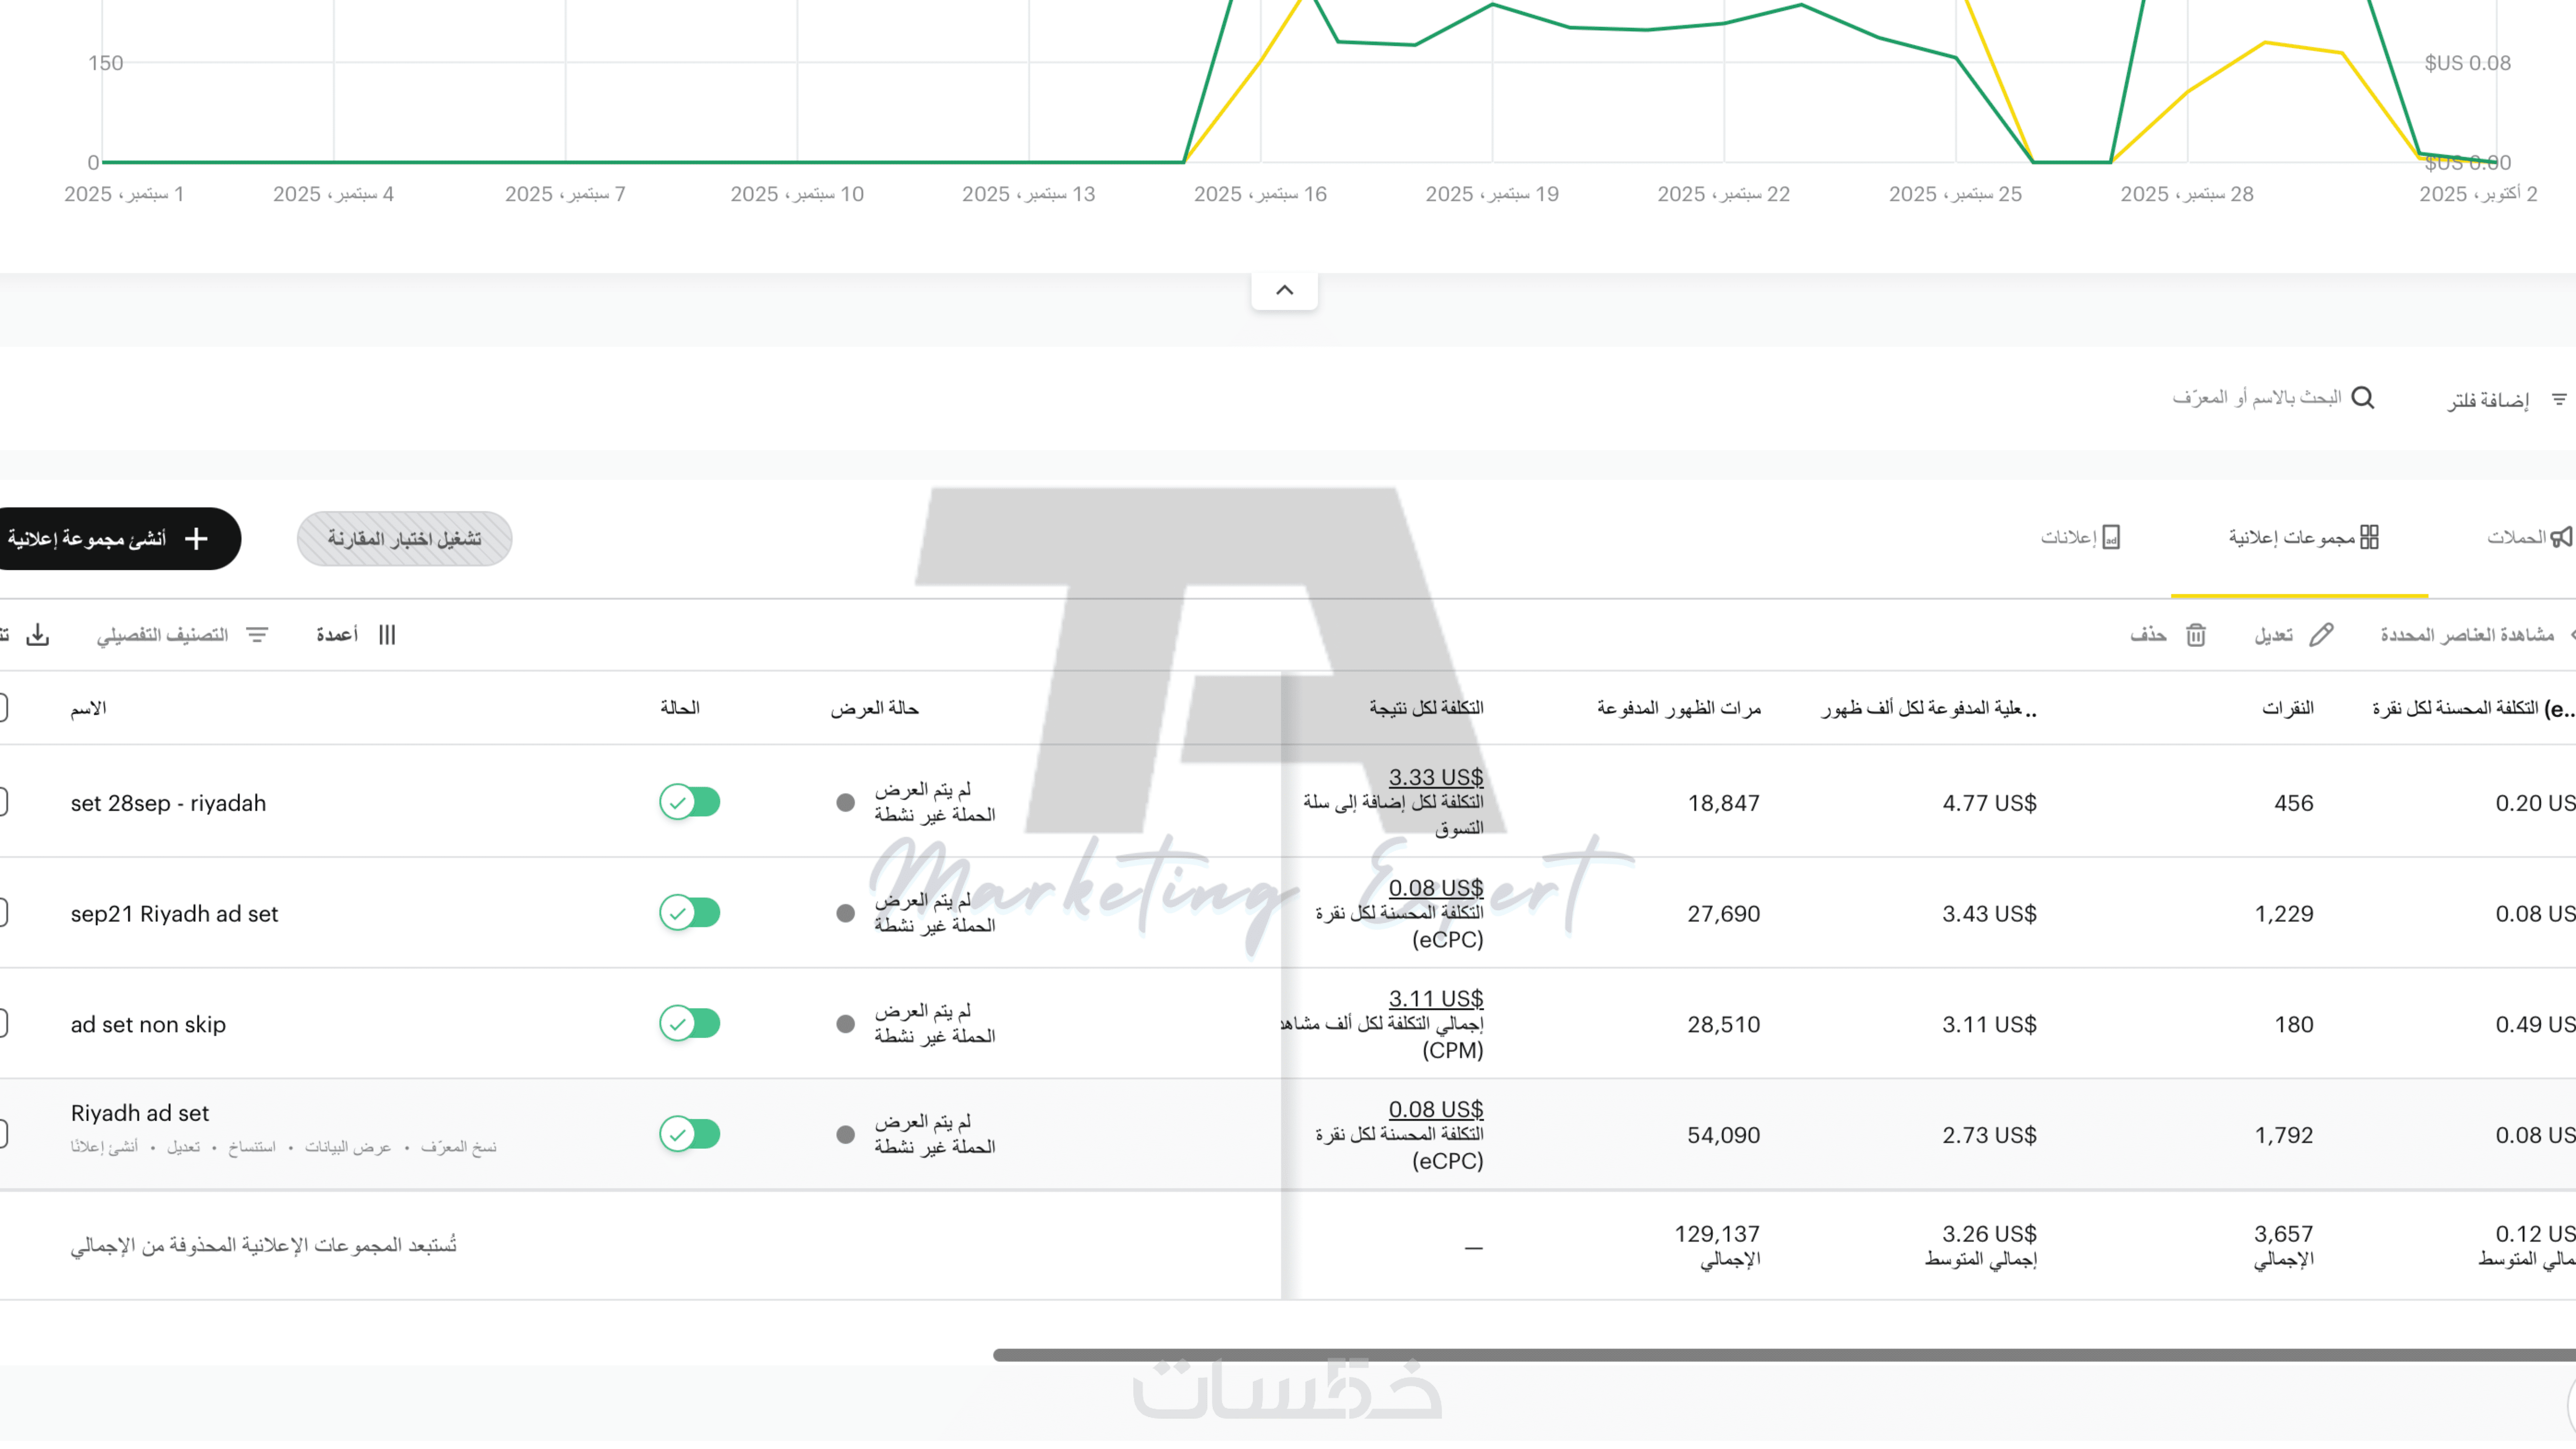This screenshot has height=1449, width=2576.
Task: Click the حالة العرض column header
Action: tap(874, 708)
